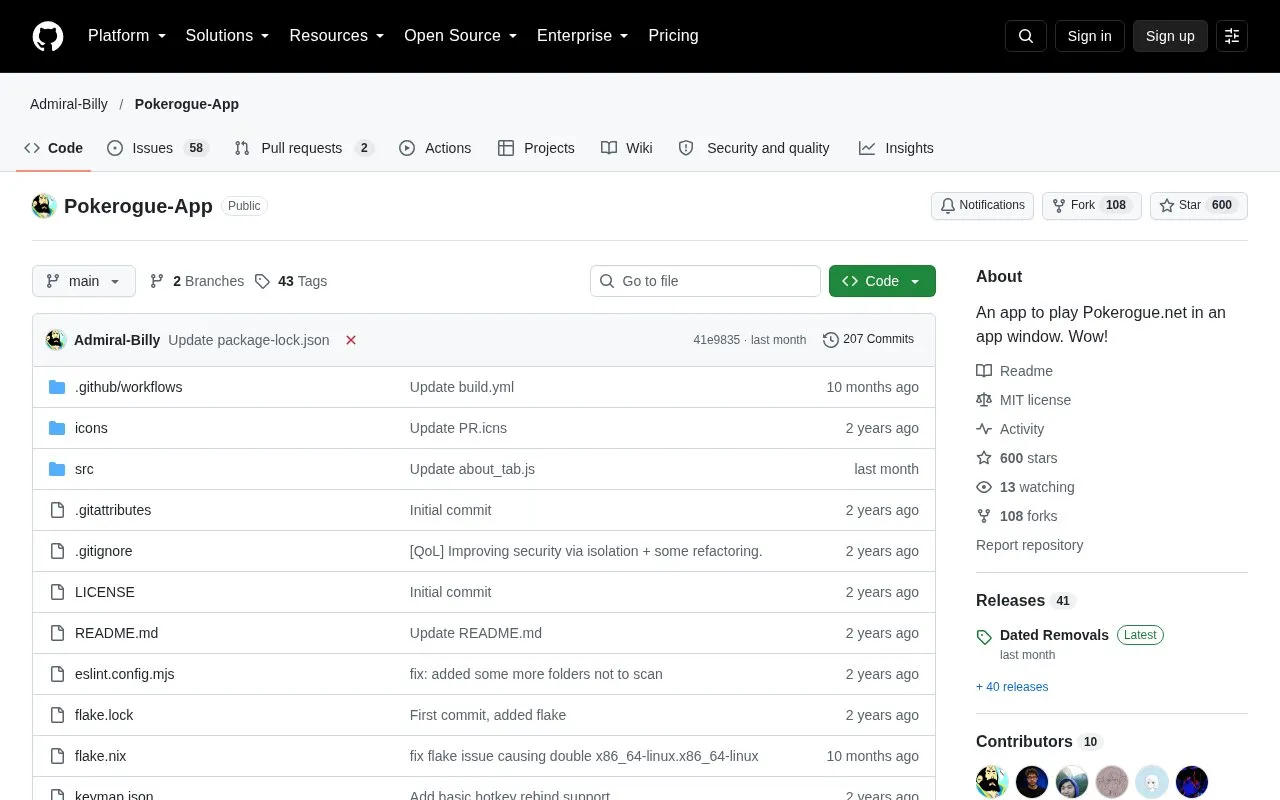Click the first contributor avatar

coord(992,782)
